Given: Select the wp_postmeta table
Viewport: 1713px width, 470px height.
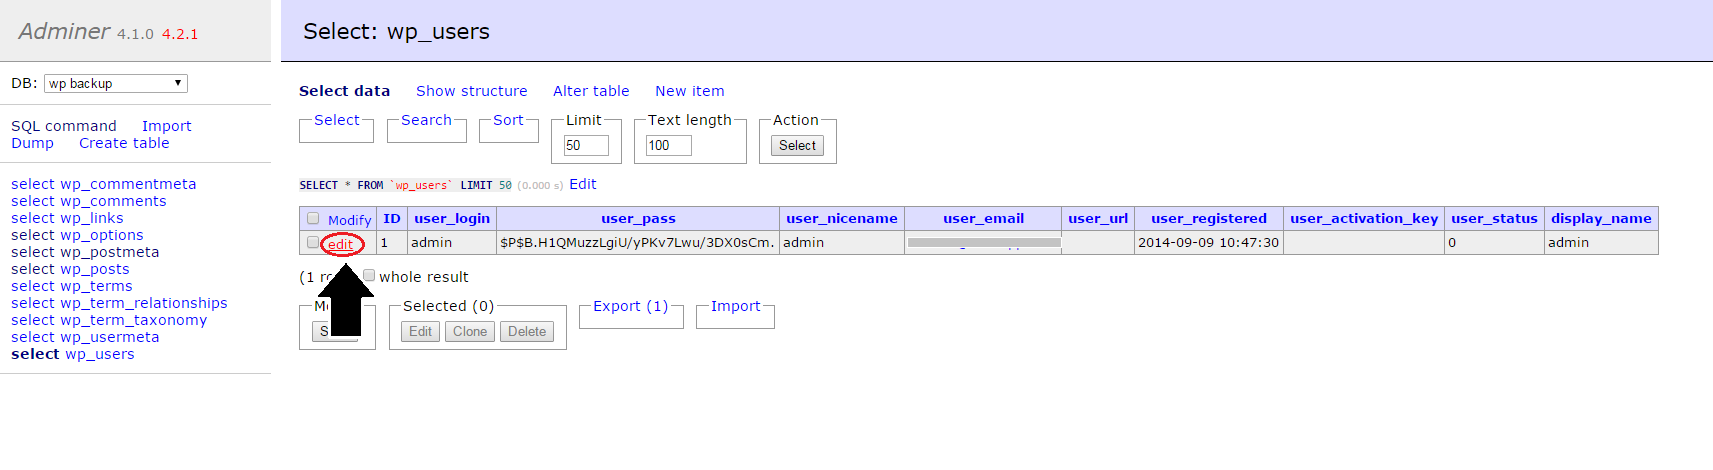Looking at the screenshot, I should (110, 252).
